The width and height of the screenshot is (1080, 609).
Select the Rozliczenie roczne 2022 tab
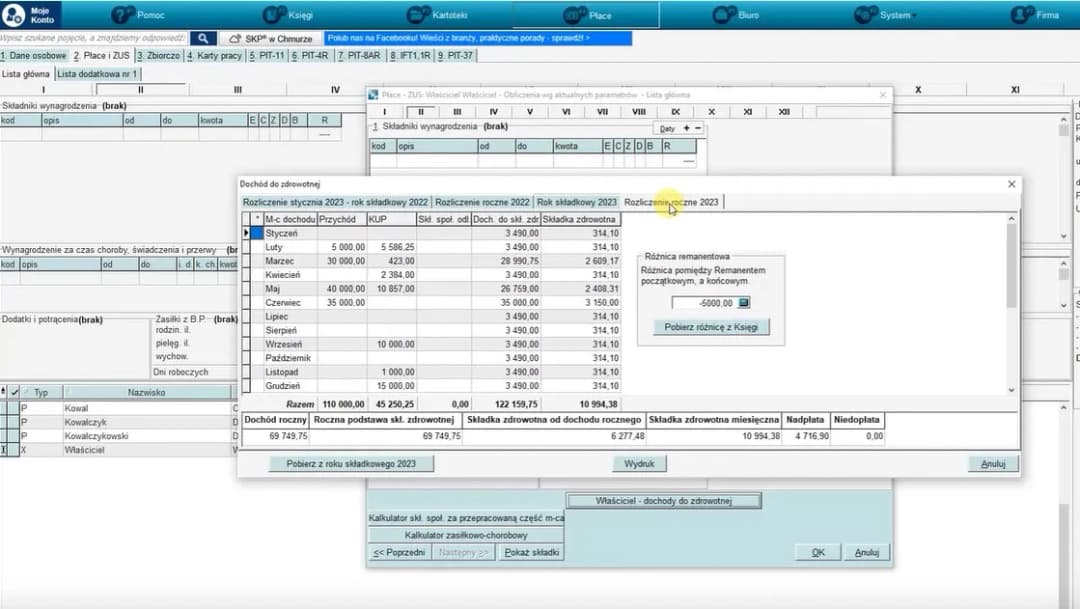[482, 202]
